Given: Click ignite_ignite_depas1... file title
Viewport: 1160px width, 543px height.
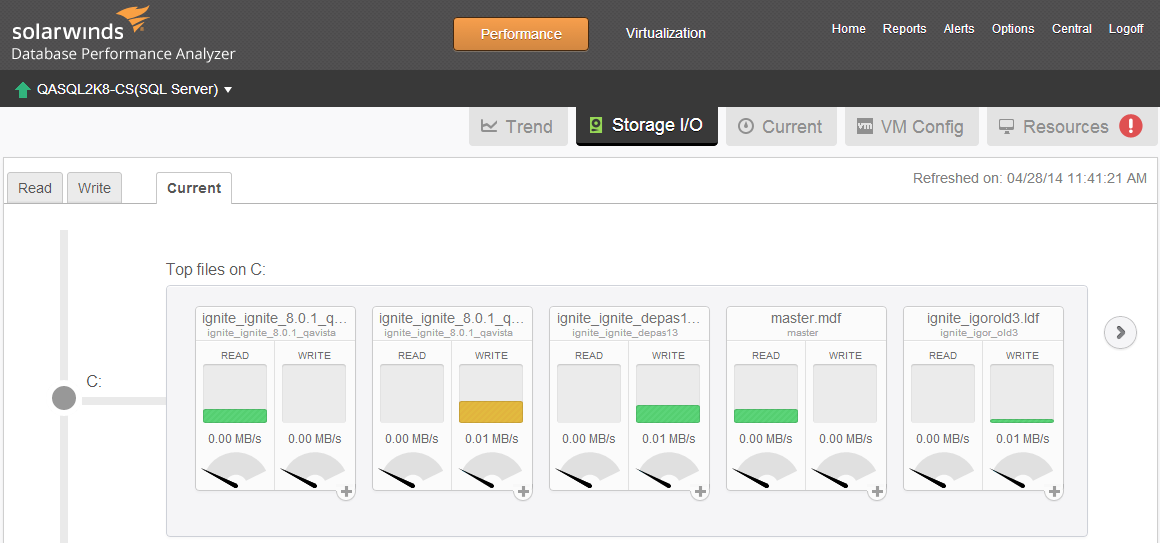Looking at the screenshot, I should point(629,319).
